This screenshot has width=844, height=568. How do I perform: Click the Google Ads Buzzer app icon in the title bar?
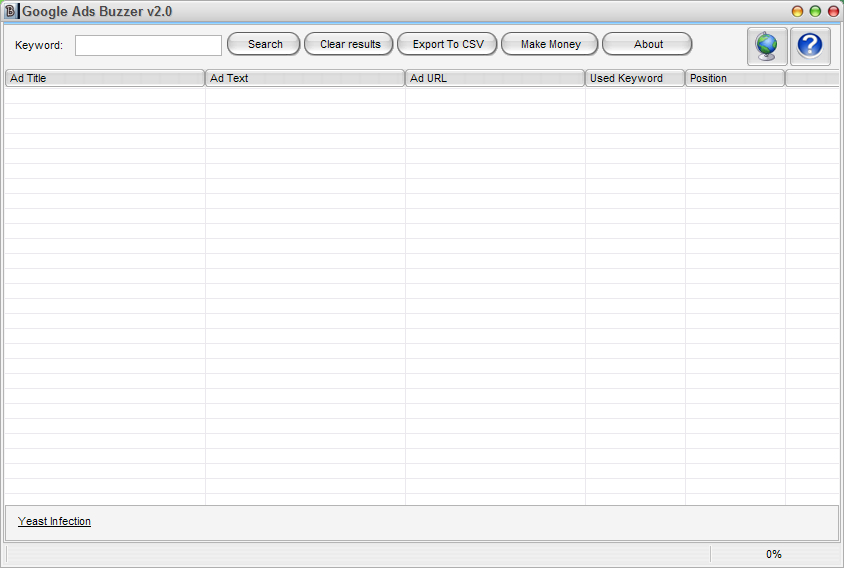(11, 11)
